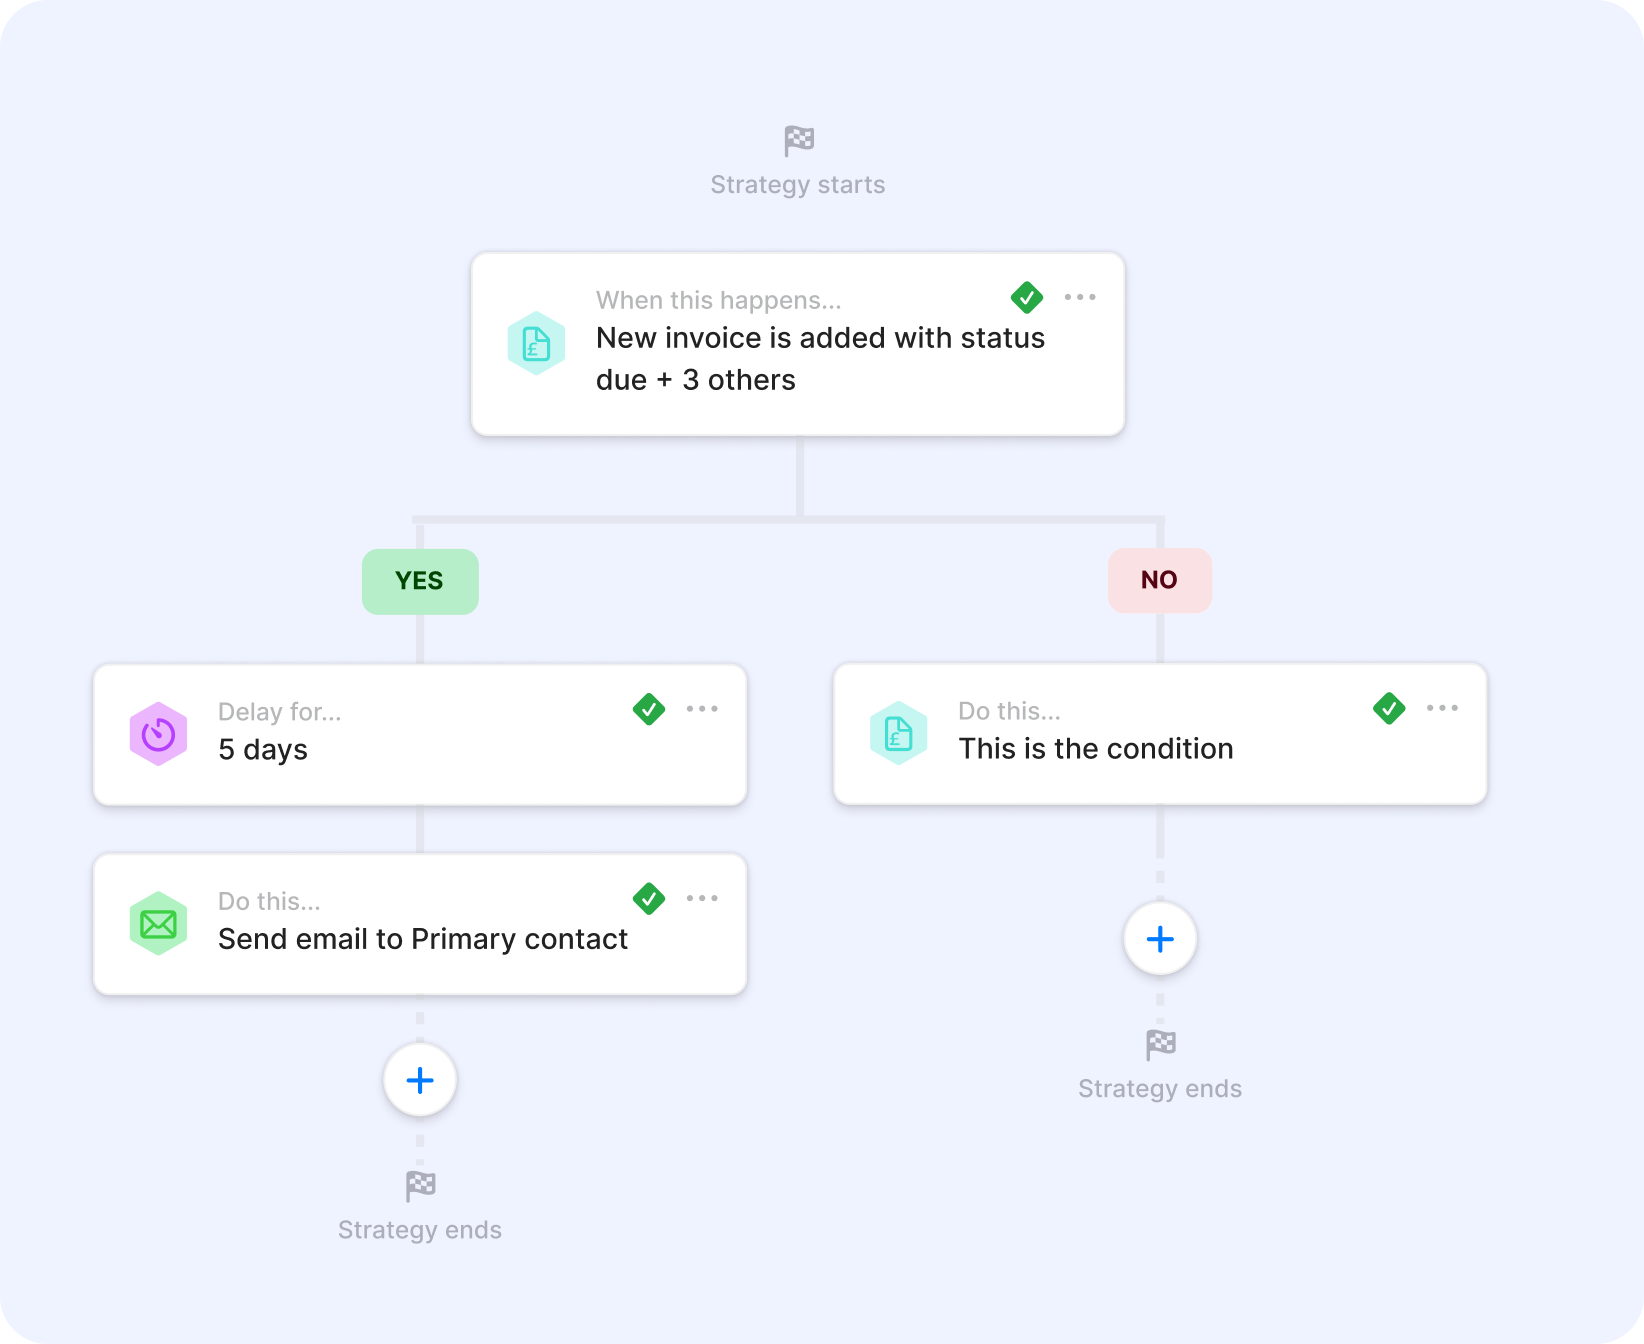Add a step below This is the condition card

[x=1160, y=939]
